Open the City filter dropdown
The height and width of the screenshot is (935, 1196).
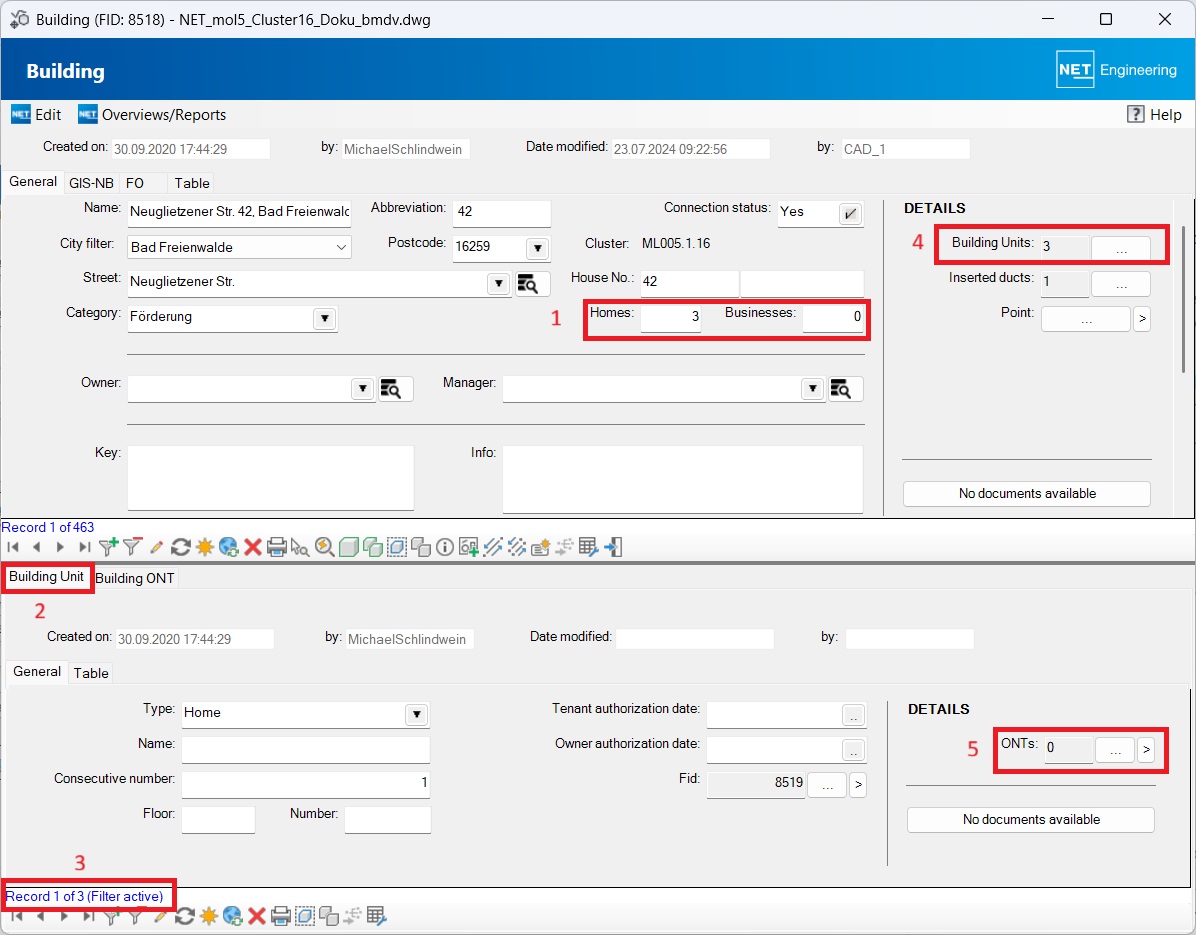click(x=341, y=247)
